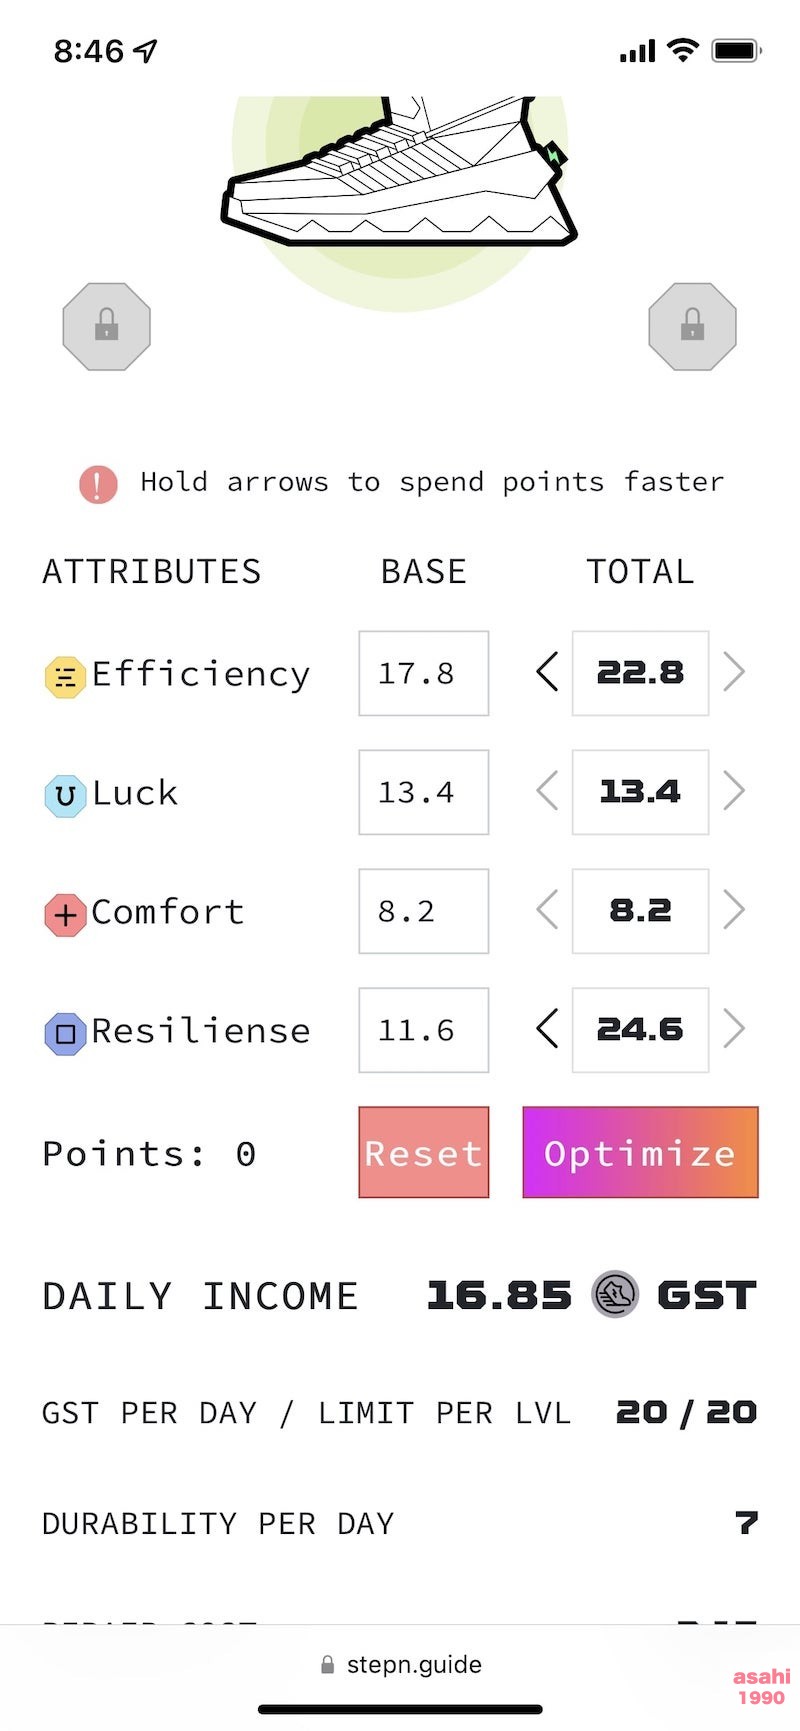This screenshot has height=1731, width=800.
Task: Tap the Reset button
Action: pyautogui.click(x=424, y=1152)
